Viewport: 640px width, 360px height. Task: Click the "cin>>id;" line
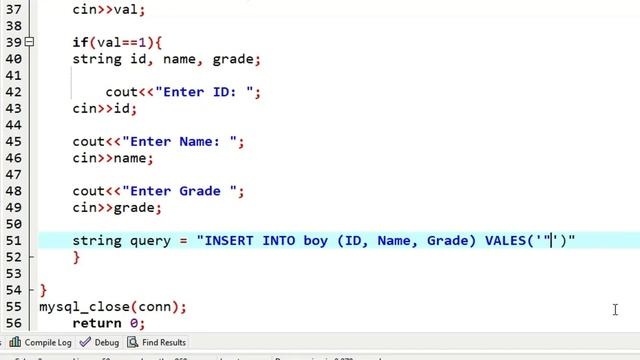(x=105, y=109)
